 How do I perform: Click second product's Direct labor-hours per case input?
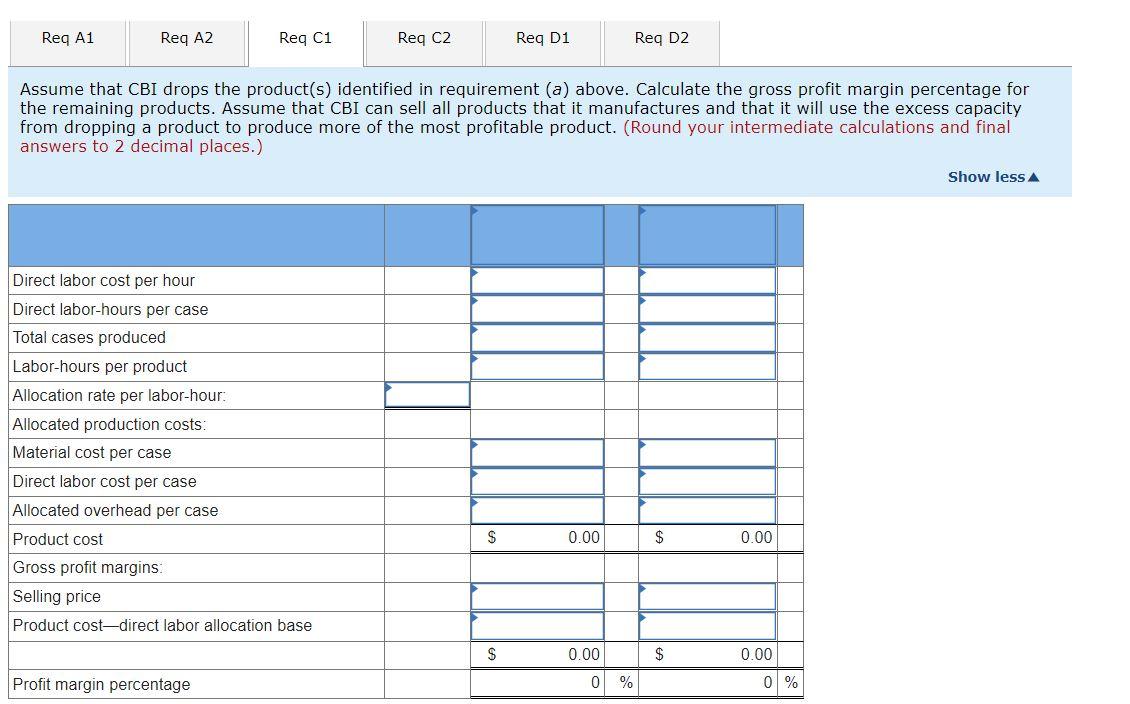point(707,308)
